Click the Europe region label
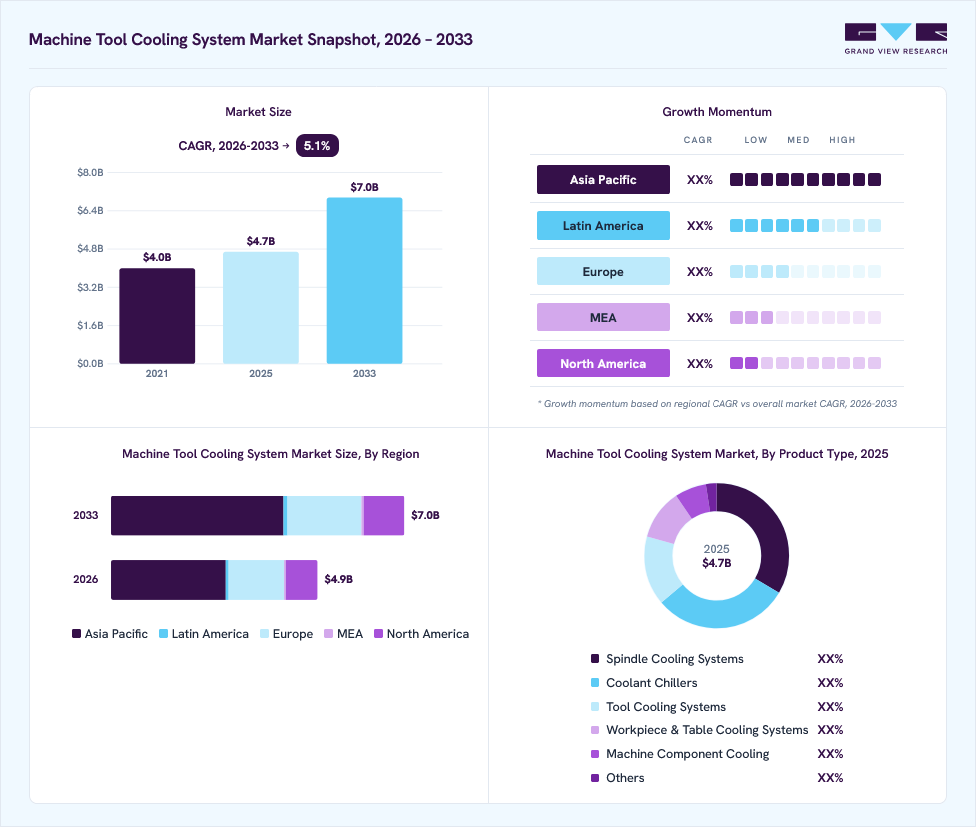Screen dimensions: 976x828 point(603,271)
